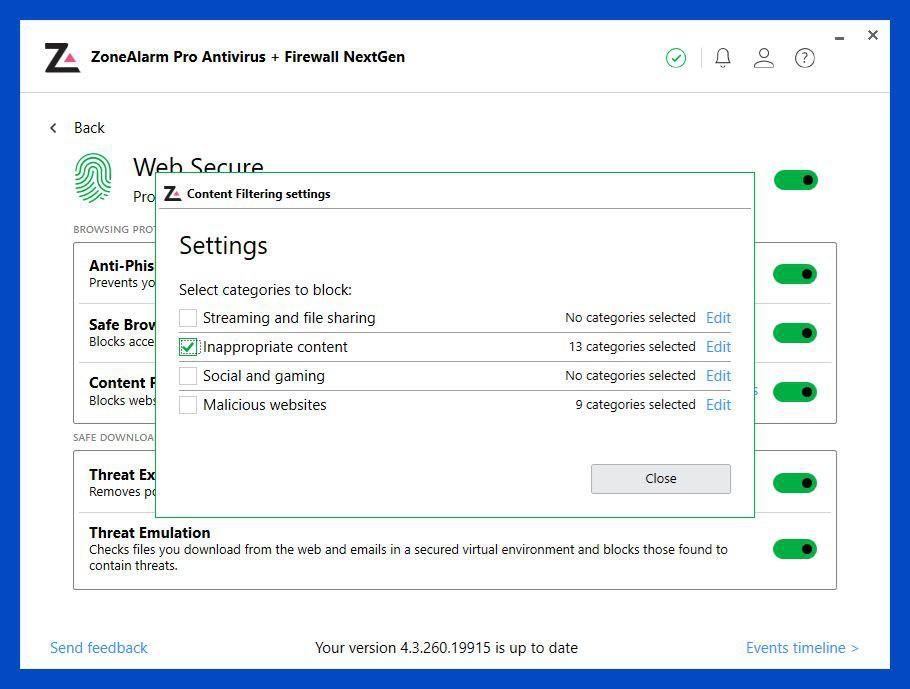Toggle the Content Filtering switch
Image resolution: width=910 pixels, height=689 pixels.
795,392
